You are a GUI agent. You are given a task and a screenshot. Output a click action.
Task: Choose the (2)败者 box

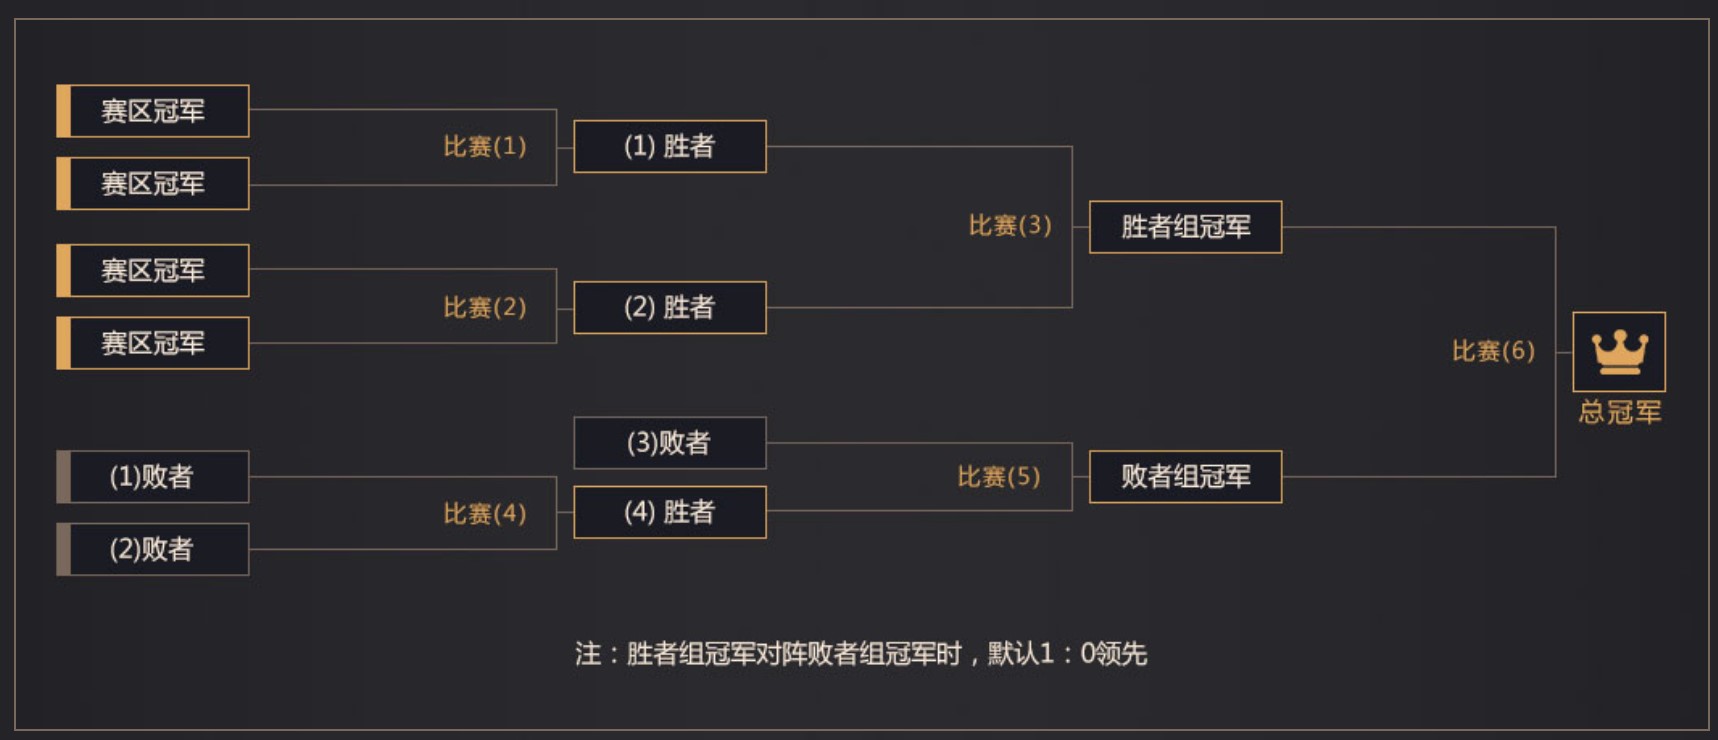[x=153, y=549]
